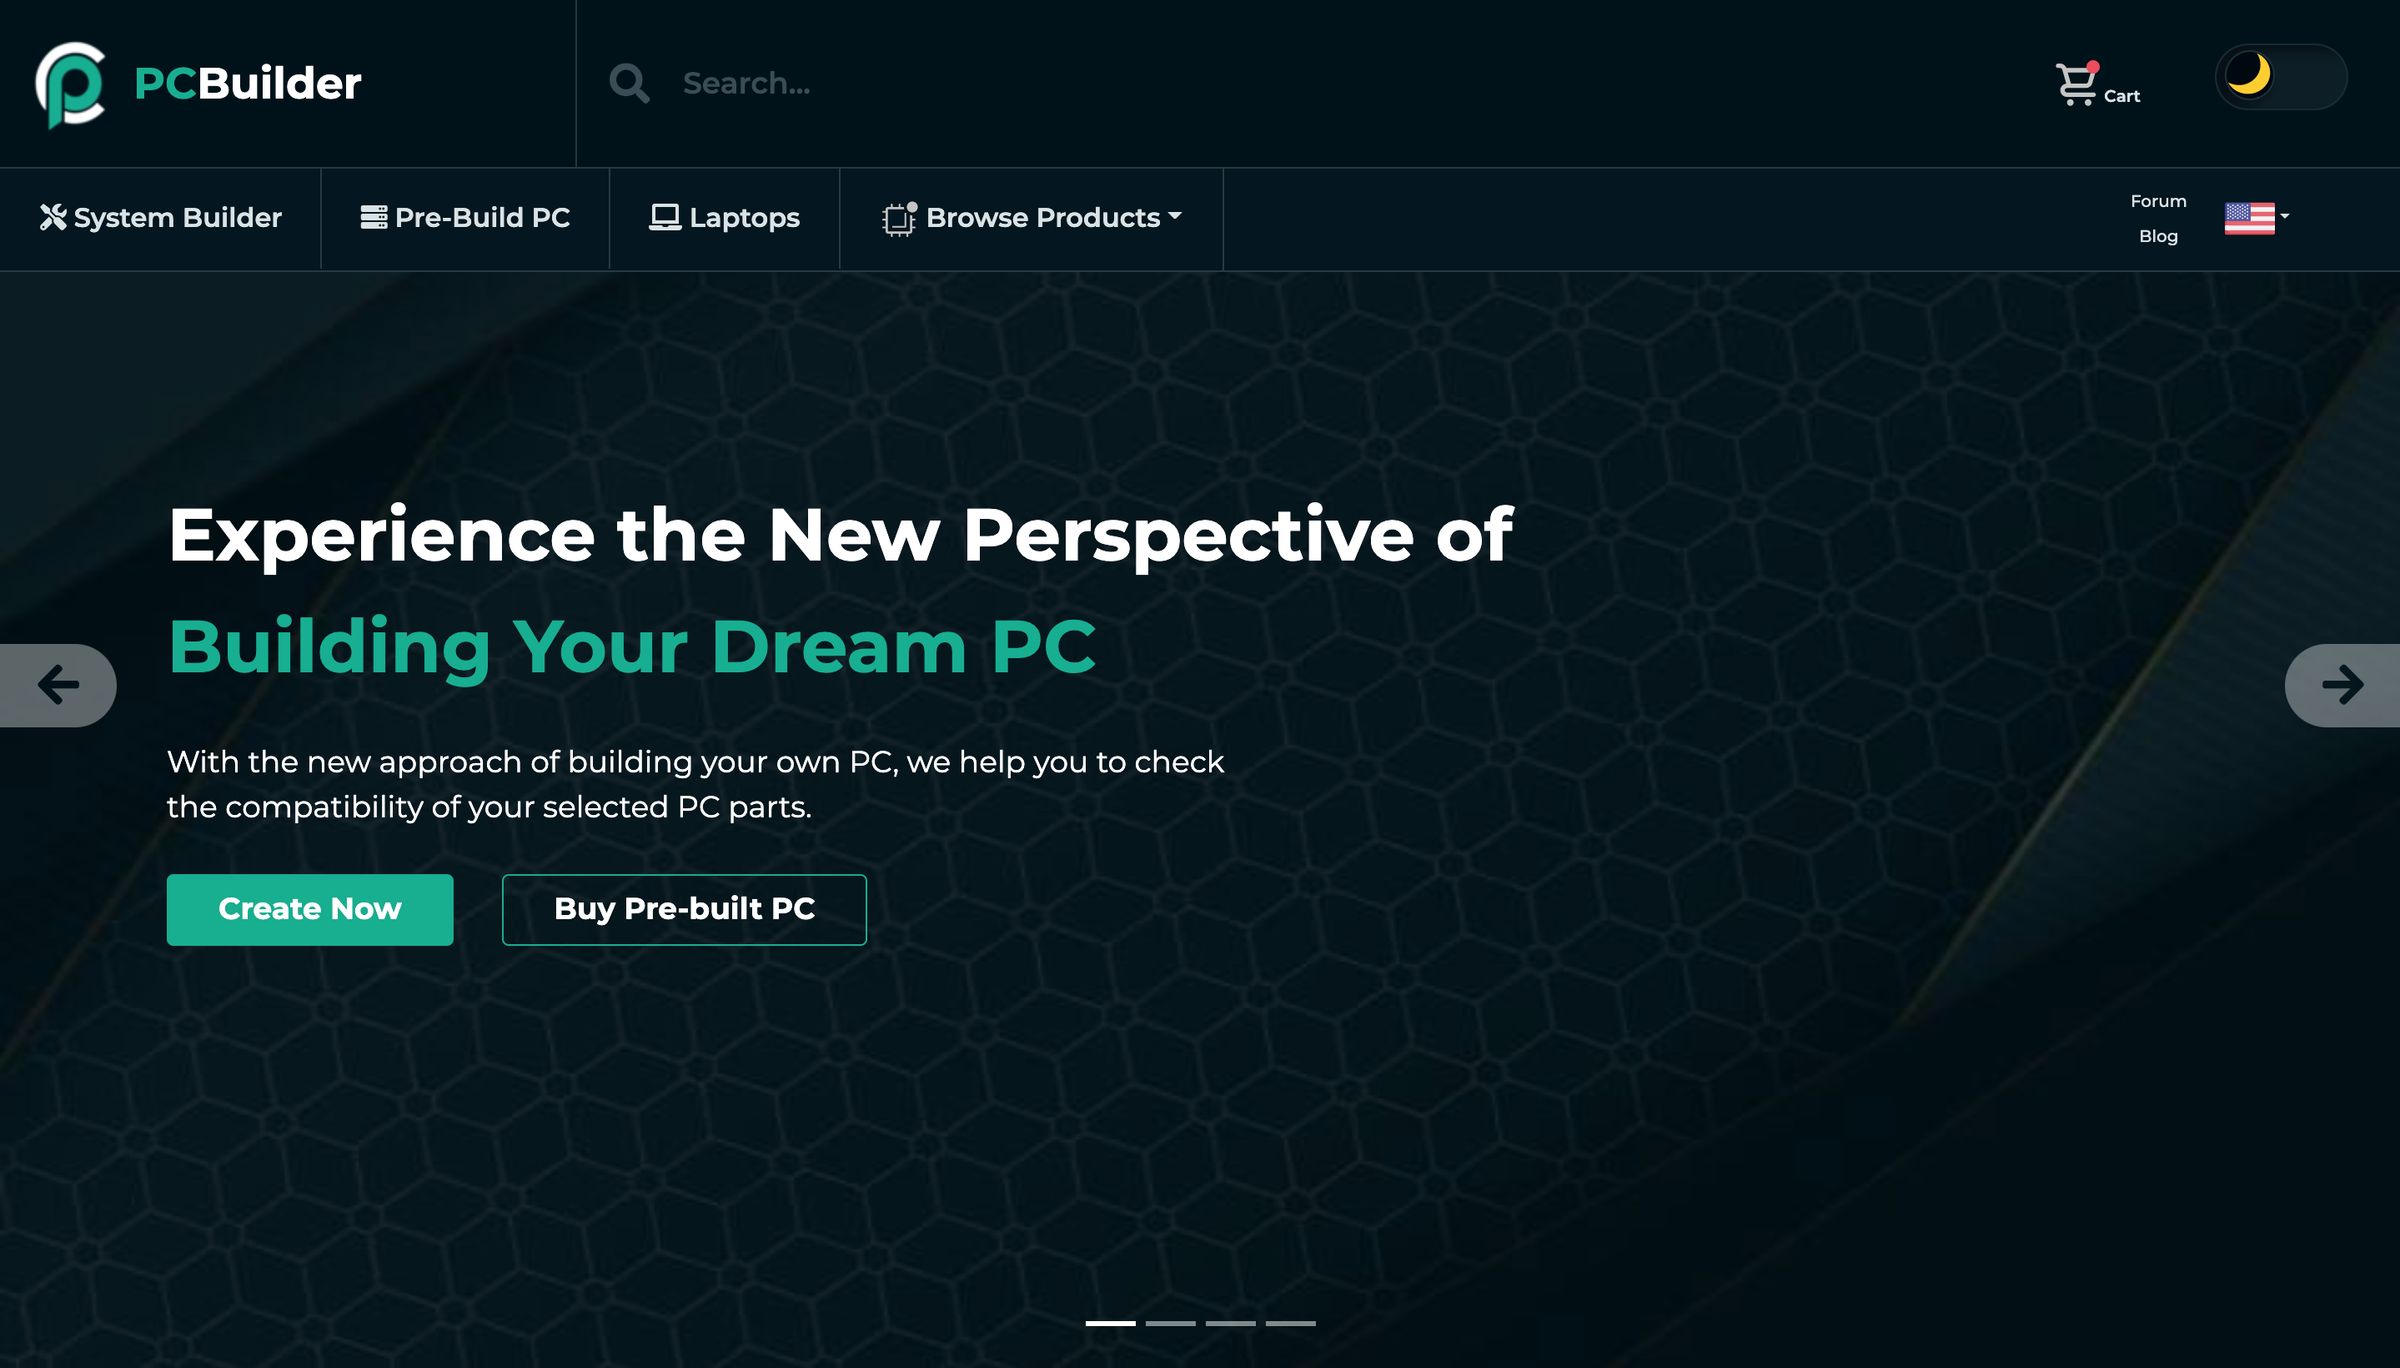2400x1368 pixels.
Task: Open the carousel next slide arrow
Action: [x=2342, y=684]
